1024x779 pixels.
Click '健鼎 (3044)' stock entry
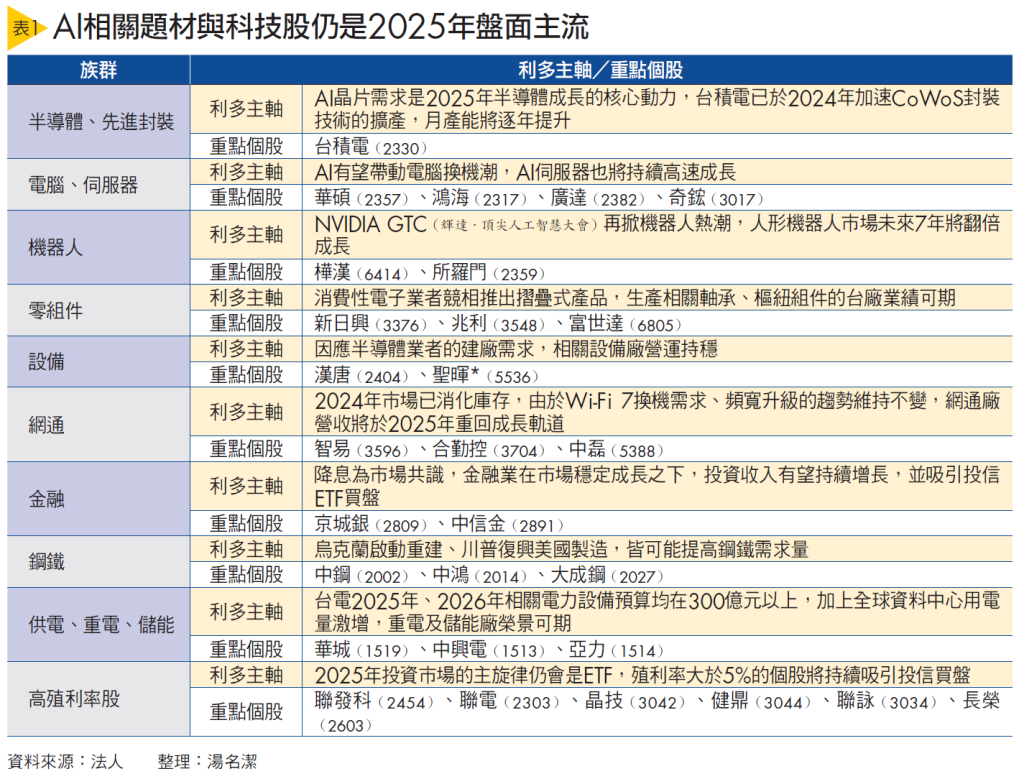tap(761, 701)
